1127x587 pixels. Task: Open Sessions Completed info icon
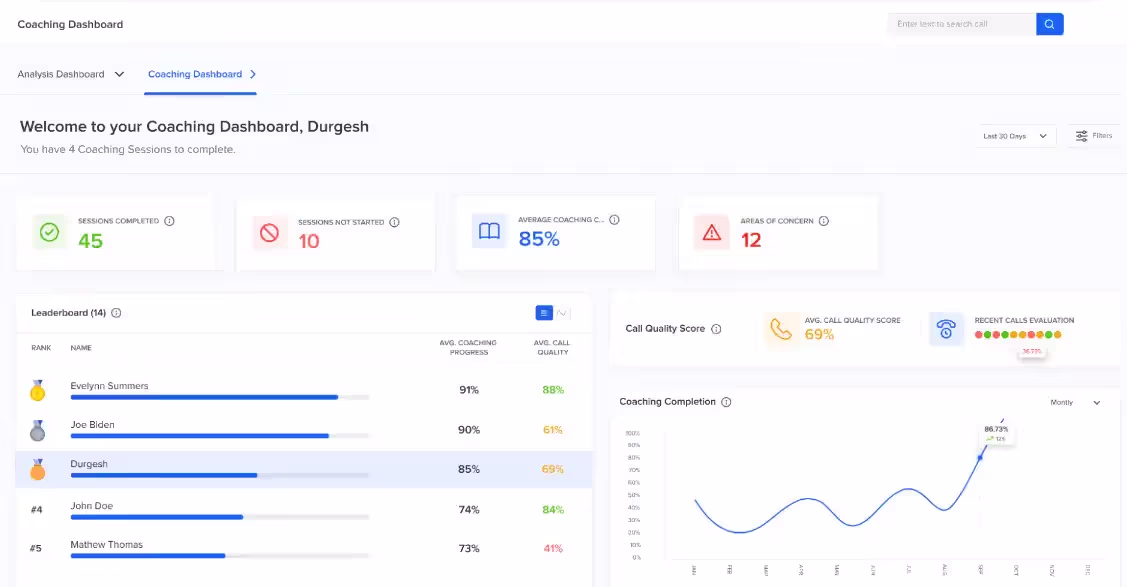coord(170,221)
